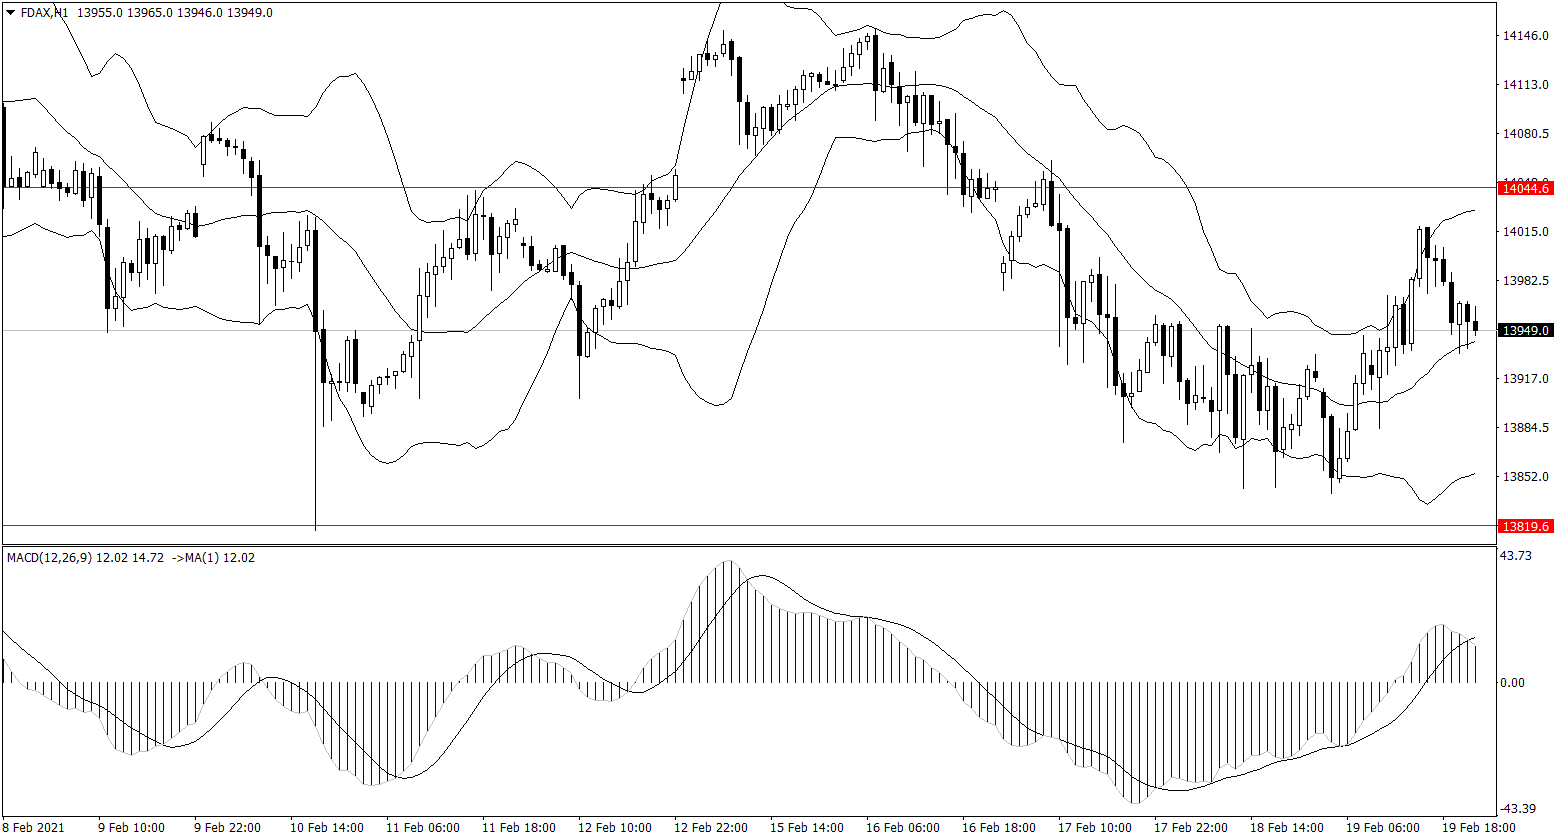Screen dimensions: 1560x840
Task: Click the 14146.0 price scale label
Action: click(x=1525, y=36)
